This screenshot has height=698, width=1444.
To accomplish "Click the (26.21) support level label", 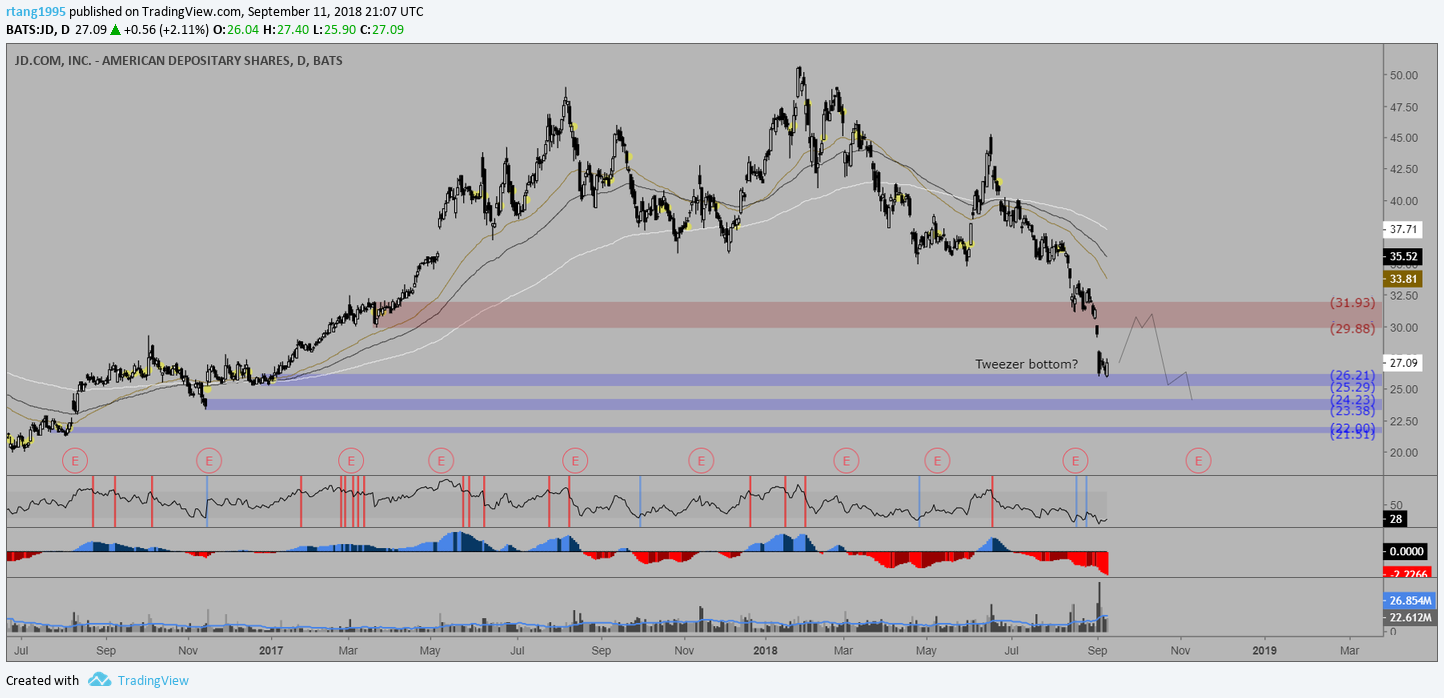I will (1353, 375).
